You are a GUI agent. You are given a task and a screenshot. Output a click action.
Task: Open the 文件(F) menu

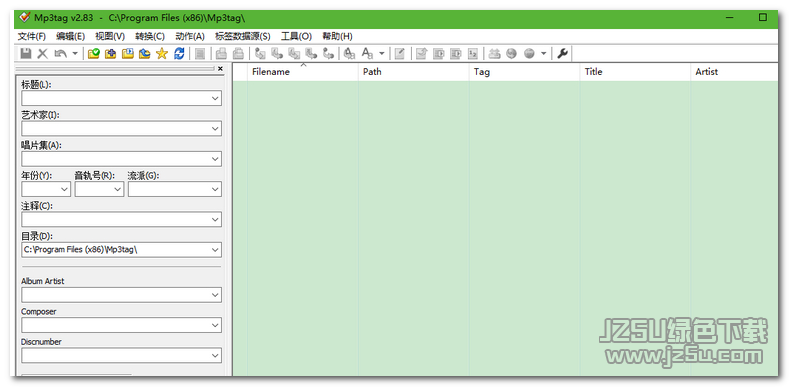31,36
